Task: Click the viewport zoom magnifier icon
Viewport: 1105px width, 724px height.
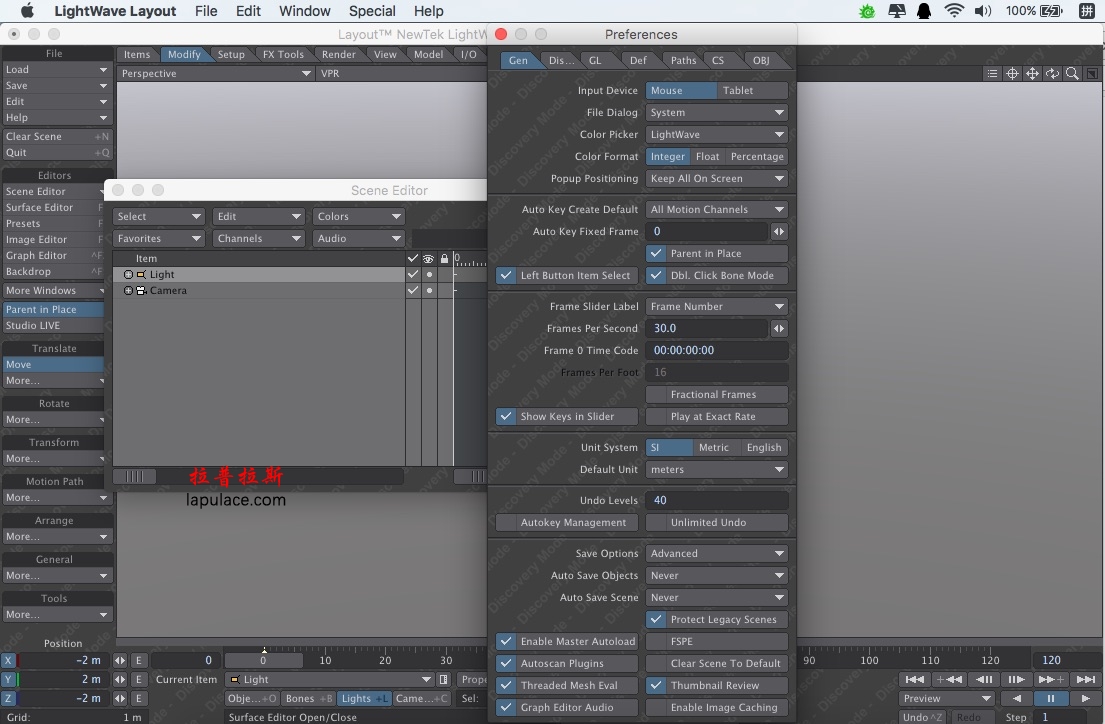Action: pyautogui.click(x=1072, y=73)
